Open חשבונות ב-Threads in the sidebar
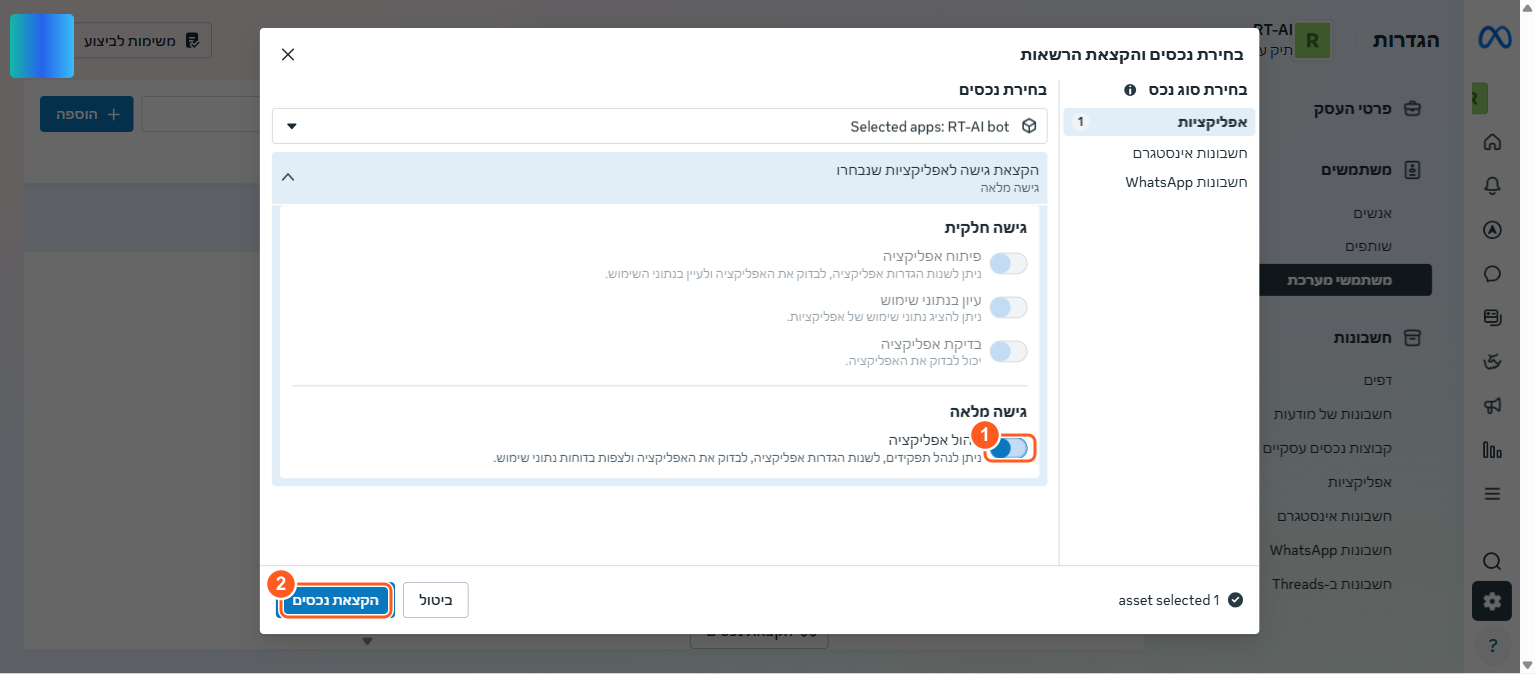 [x=1332, y=584]
